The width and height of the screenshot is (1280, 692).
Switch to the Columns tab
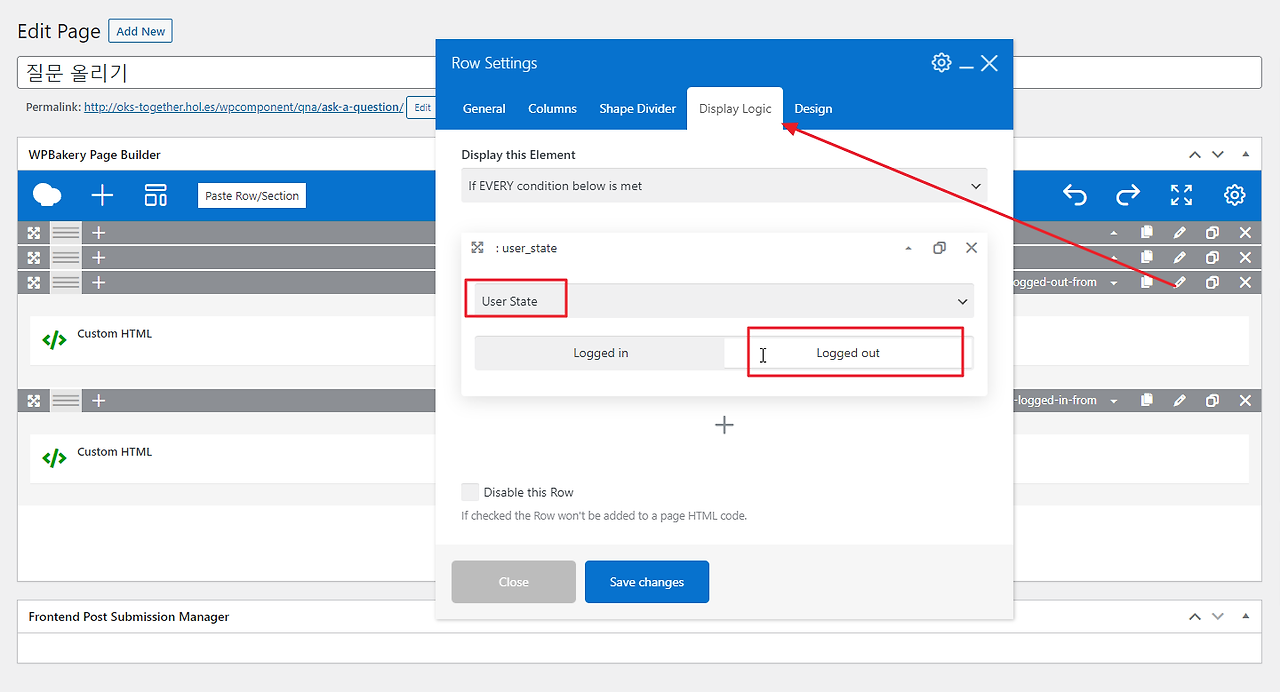point(552,109)
